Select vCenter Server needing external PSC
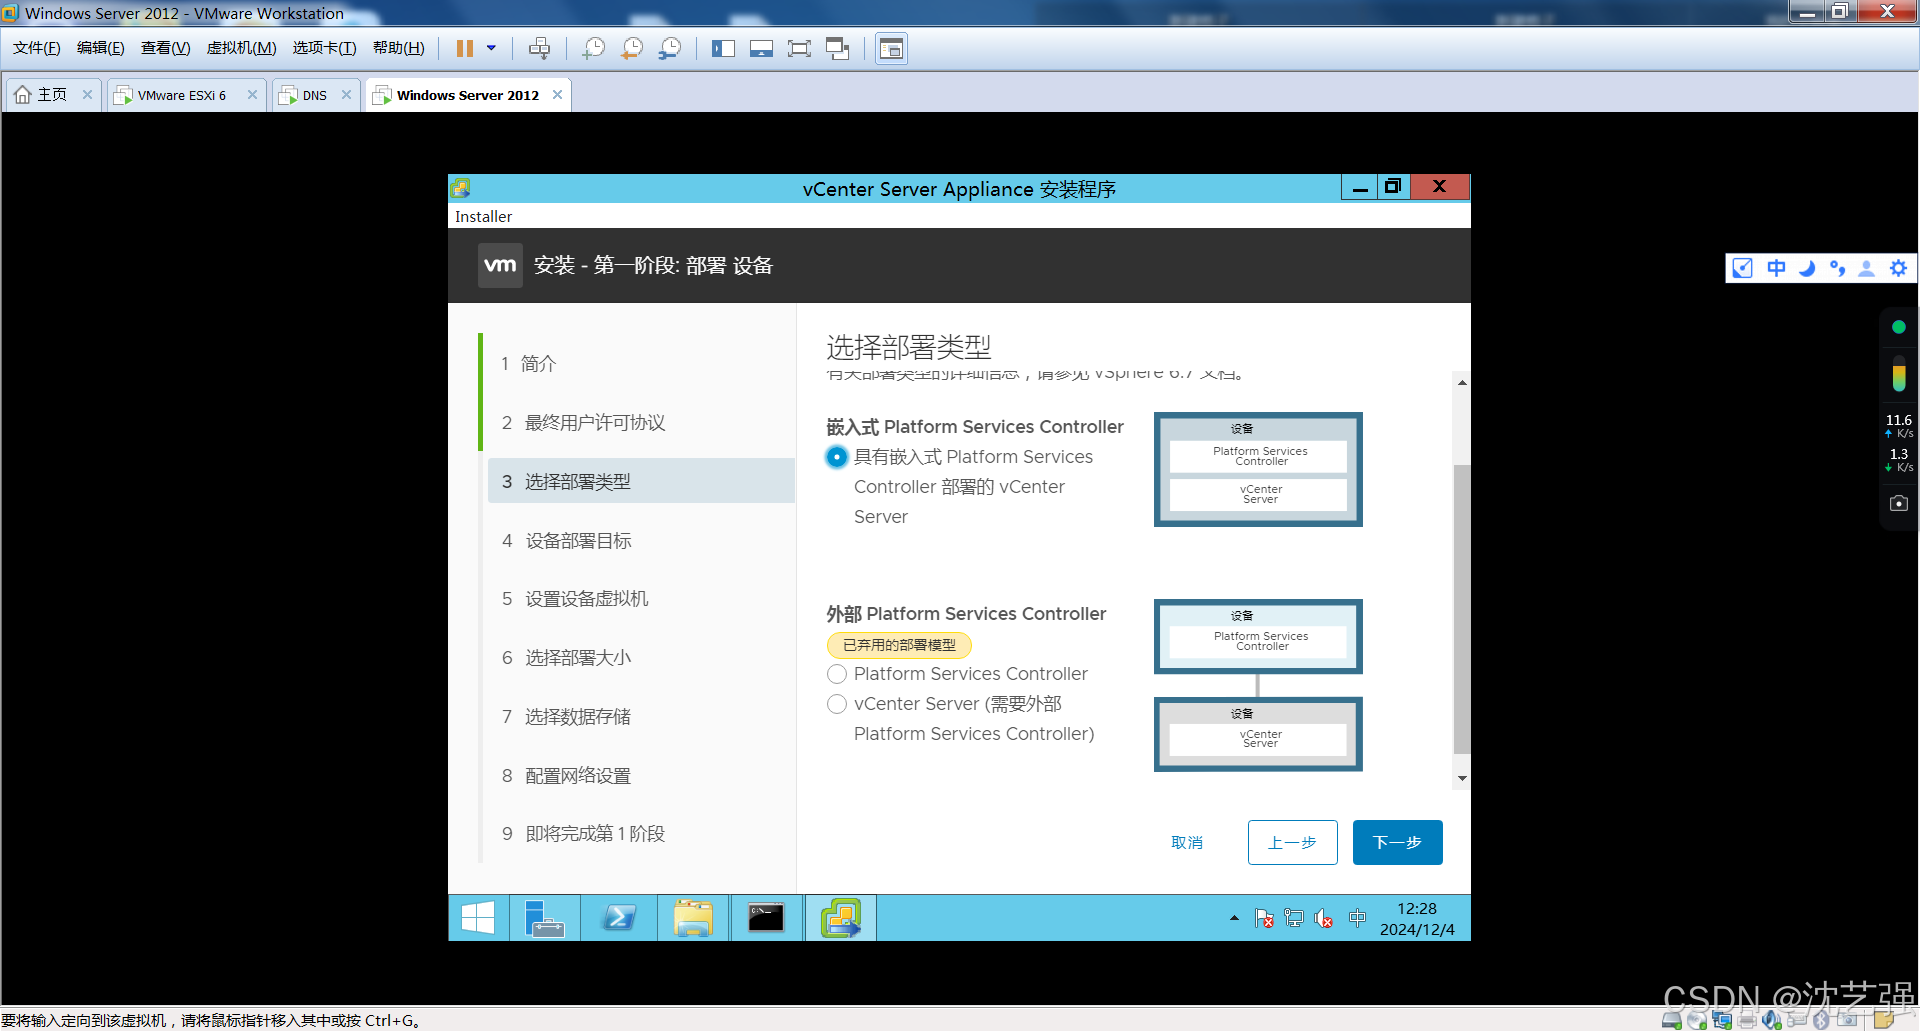 837,704
